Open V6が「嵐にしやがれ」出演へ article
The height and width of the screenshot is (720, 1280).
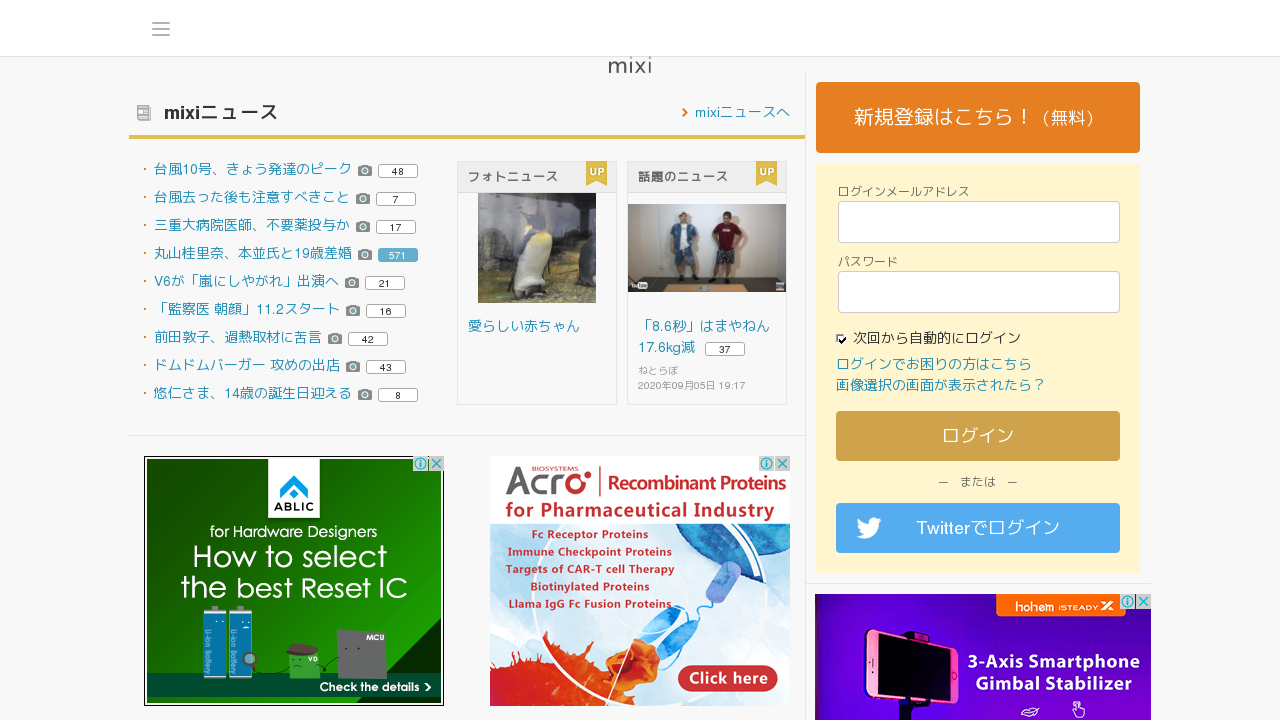coord(247,281)
